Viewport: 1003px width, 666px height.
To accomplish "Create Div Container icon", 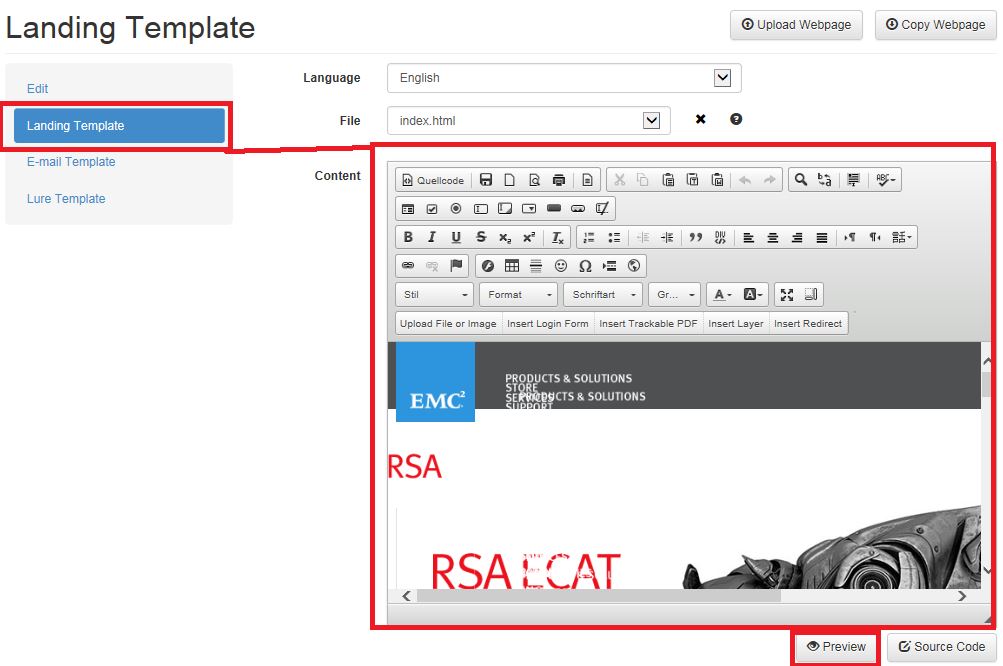I will pos(720,237).
